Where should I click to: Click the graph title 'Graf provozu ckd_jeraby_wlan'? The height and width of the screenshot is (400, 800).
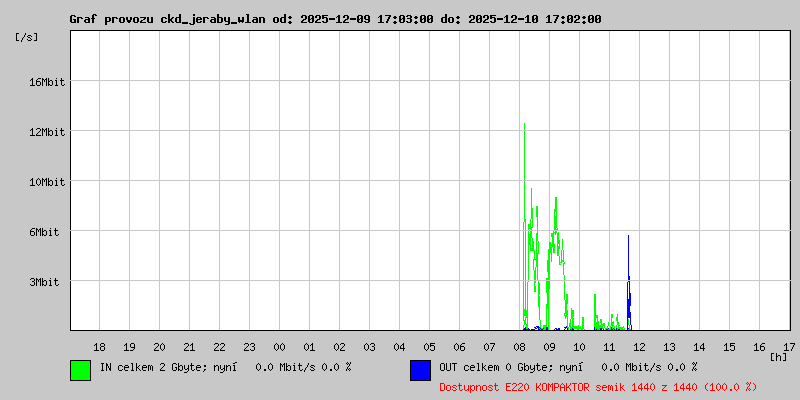[167, 19]
